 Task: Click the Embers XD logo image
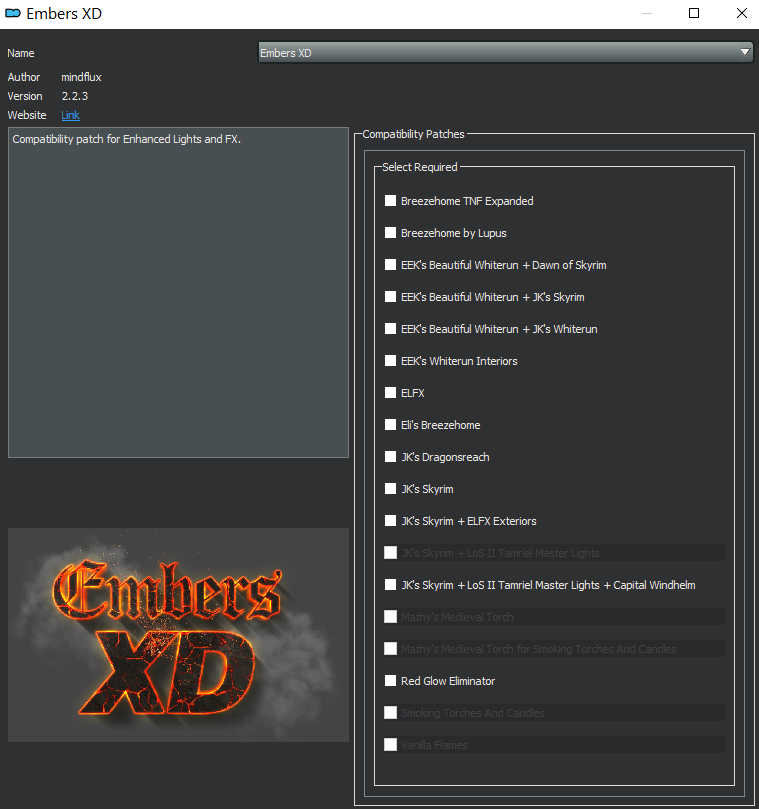coord(179,635)
